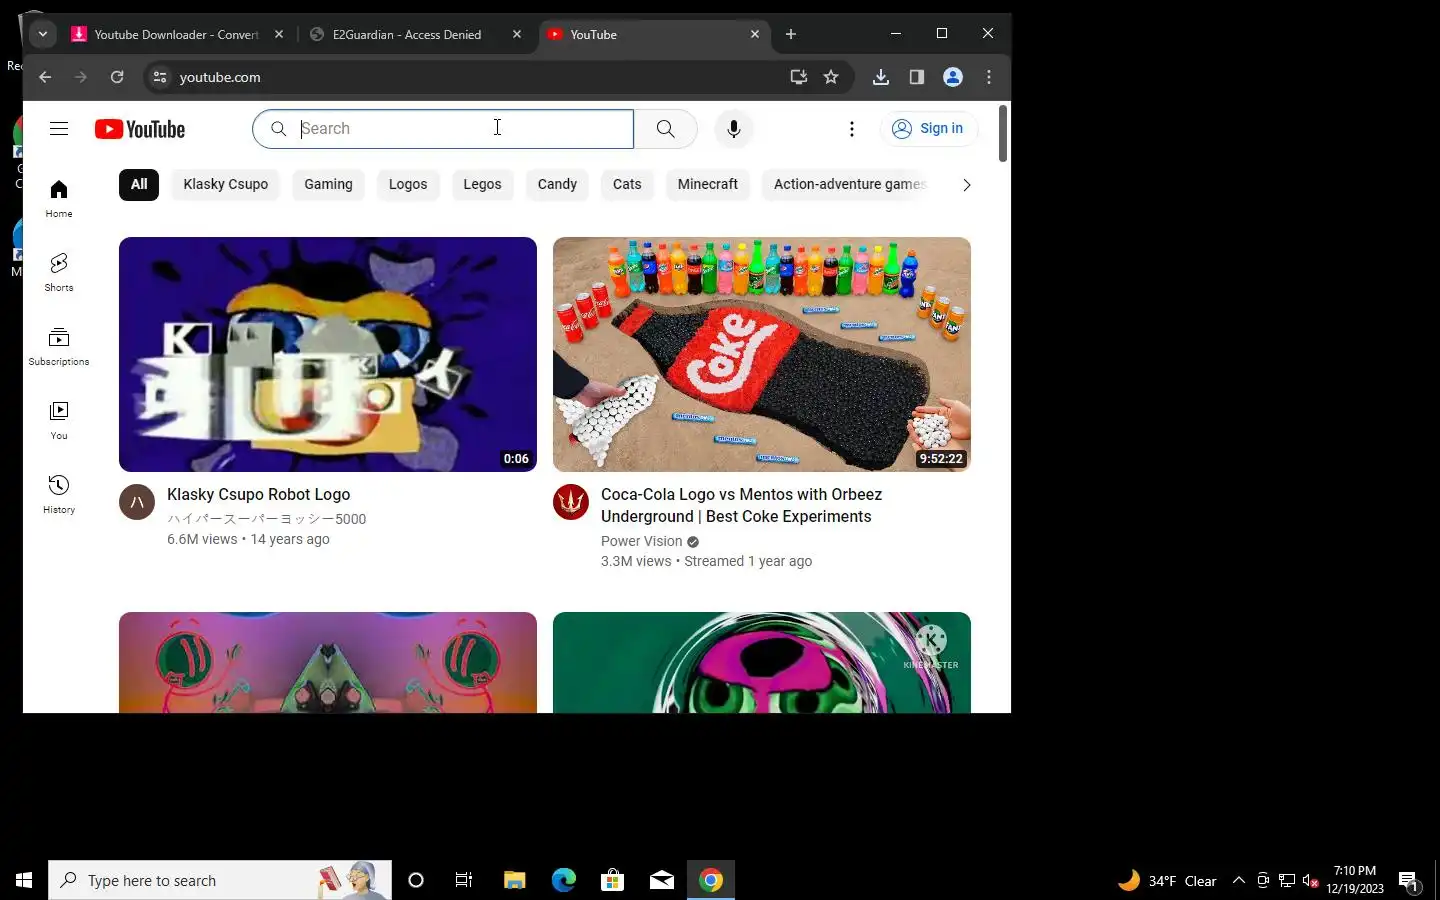
Task: Open File Explorer from taskbar
Action: point(514,880)
